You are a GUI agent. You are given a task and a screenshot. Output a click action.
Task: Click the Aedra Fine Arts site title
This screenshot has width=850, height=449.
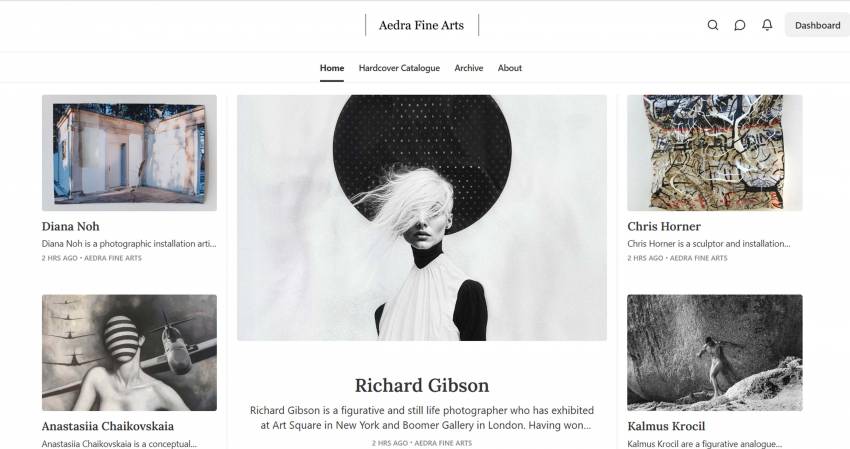[421, 25]
